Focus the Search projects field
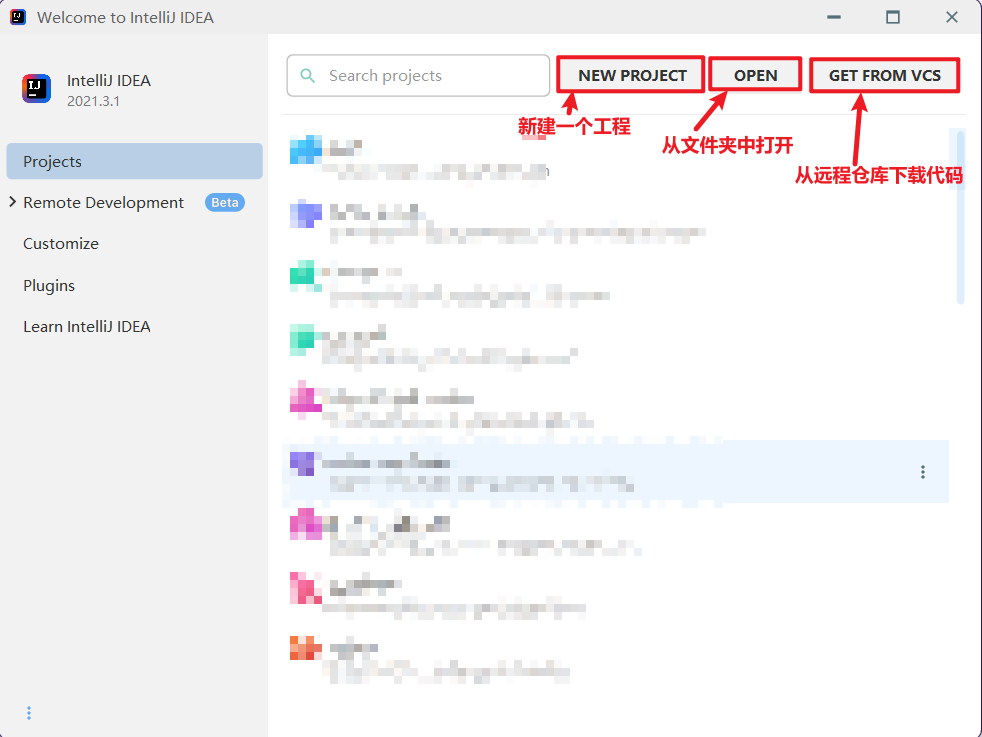Screen dimensions: 982x737 tap(418, 76)
